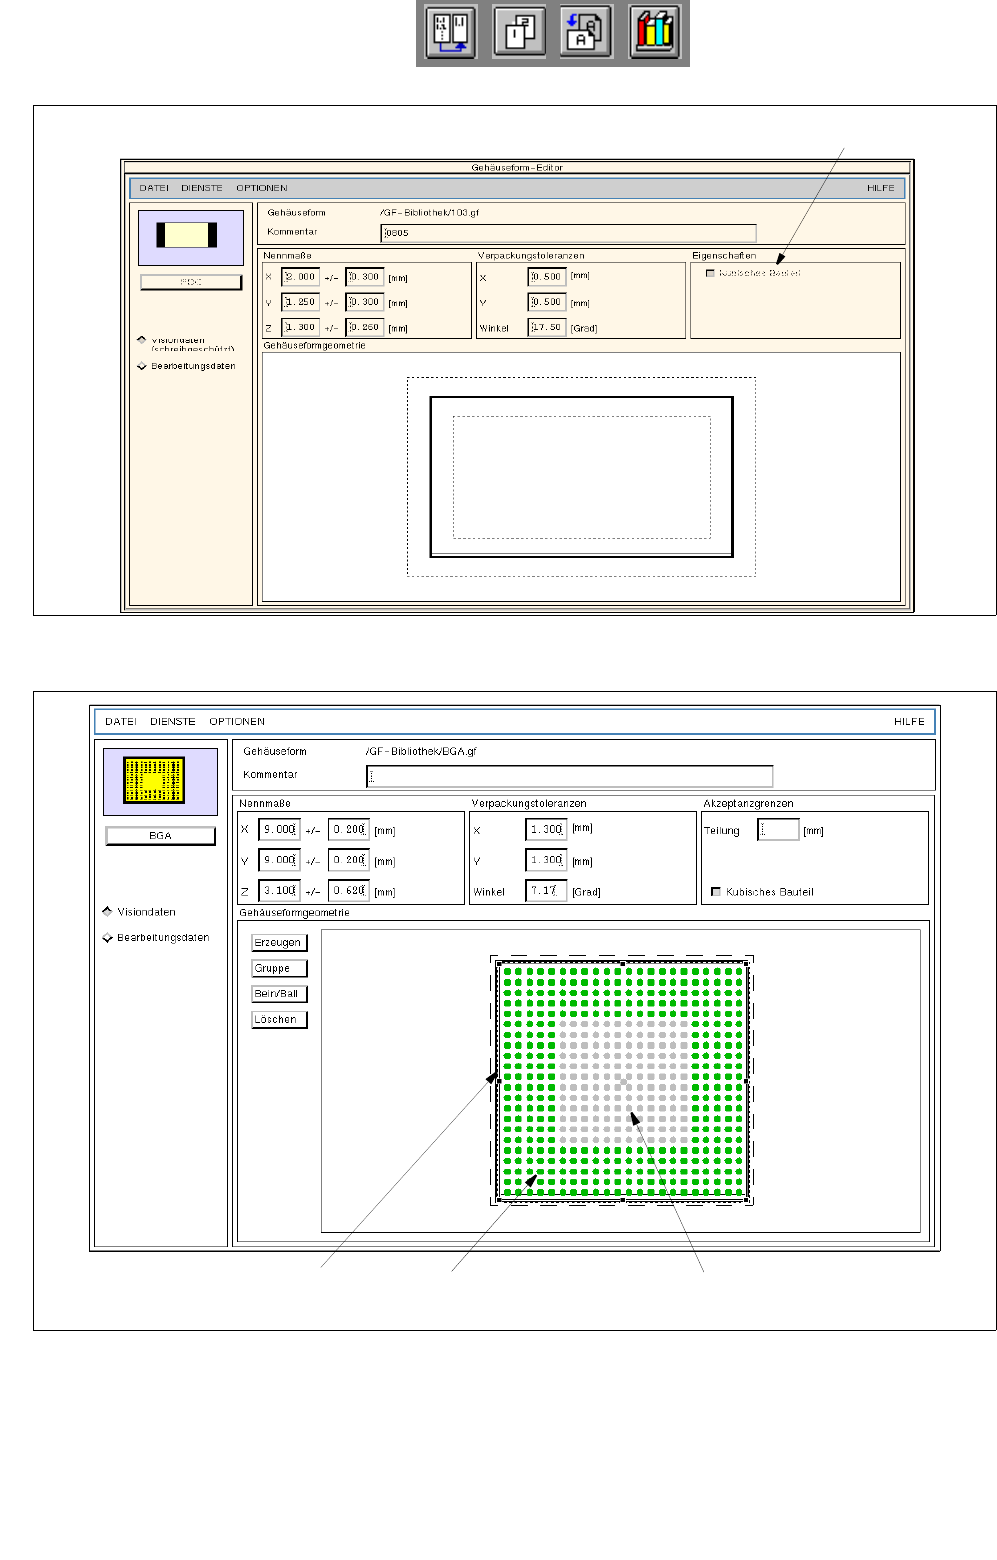Open DATEI menu in the BGA.gf window

click(121, 721)
